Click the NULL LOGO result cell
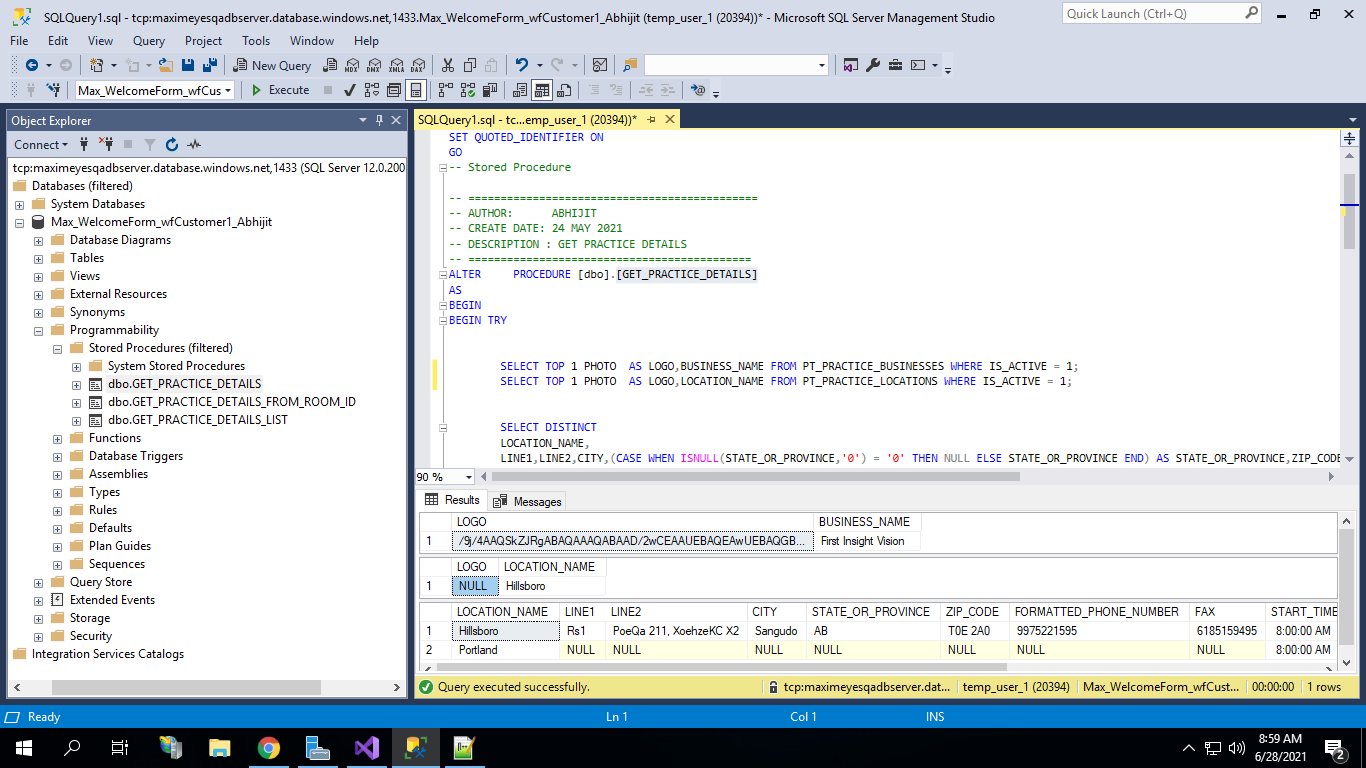1366x768 pixels. tap(473, 585)
